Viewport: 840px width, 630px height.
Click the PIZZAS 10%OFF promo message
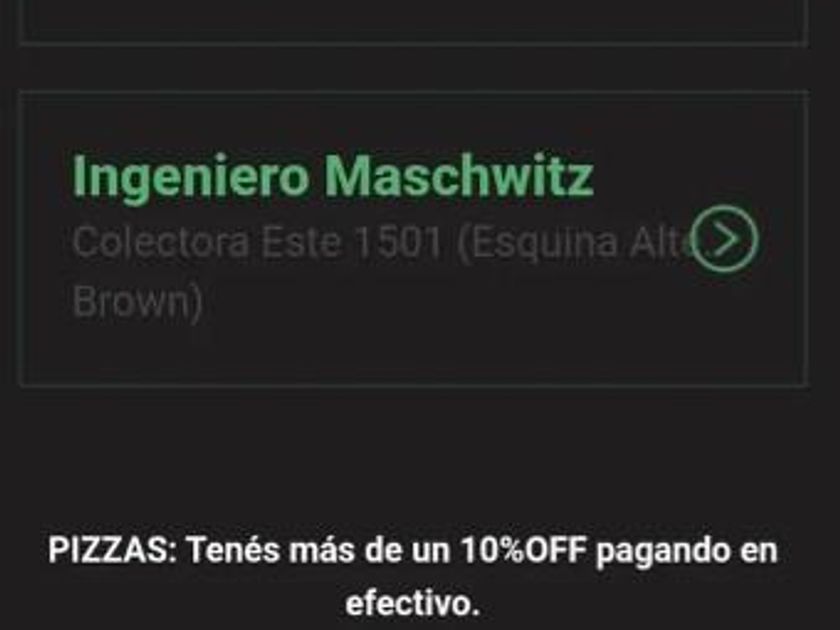click(412, 576)
